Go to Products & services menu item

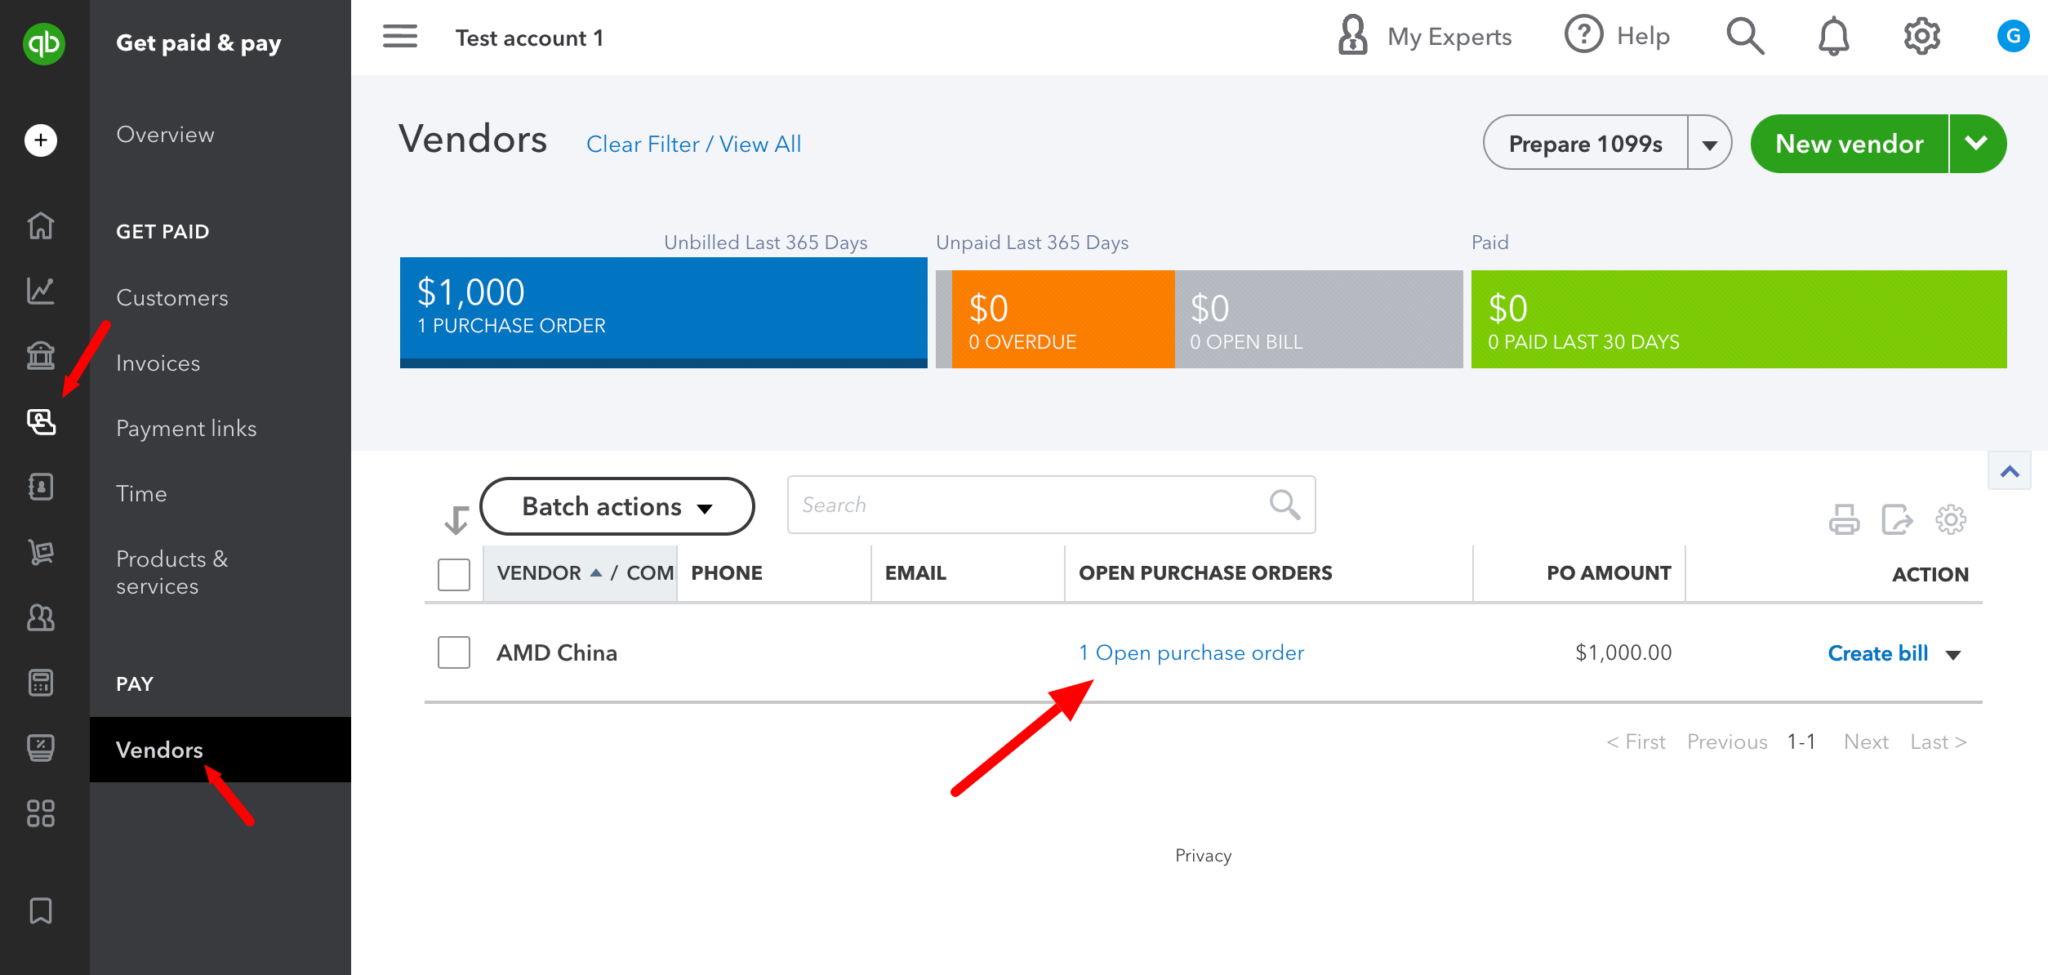[x=171, y=572]
